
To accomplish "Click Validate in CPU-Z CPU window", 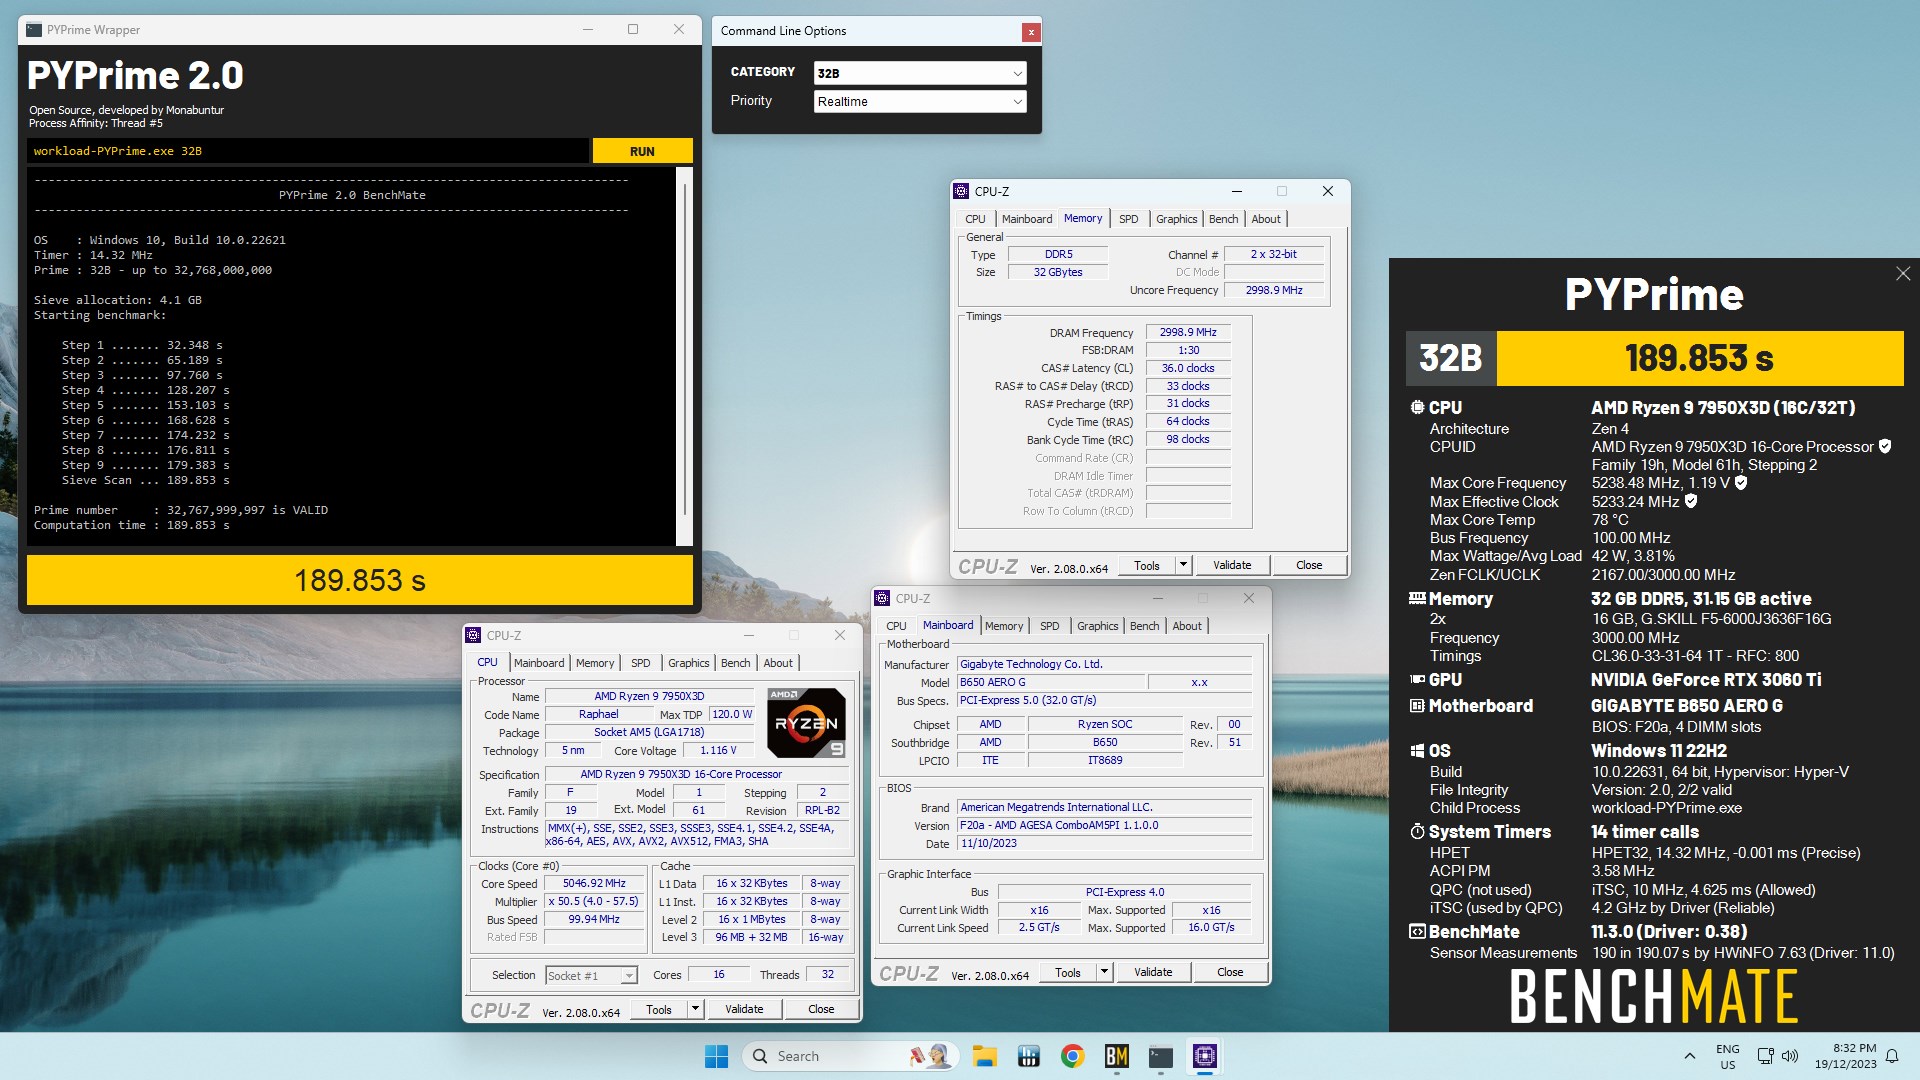I will click(x=744, y=1009).
